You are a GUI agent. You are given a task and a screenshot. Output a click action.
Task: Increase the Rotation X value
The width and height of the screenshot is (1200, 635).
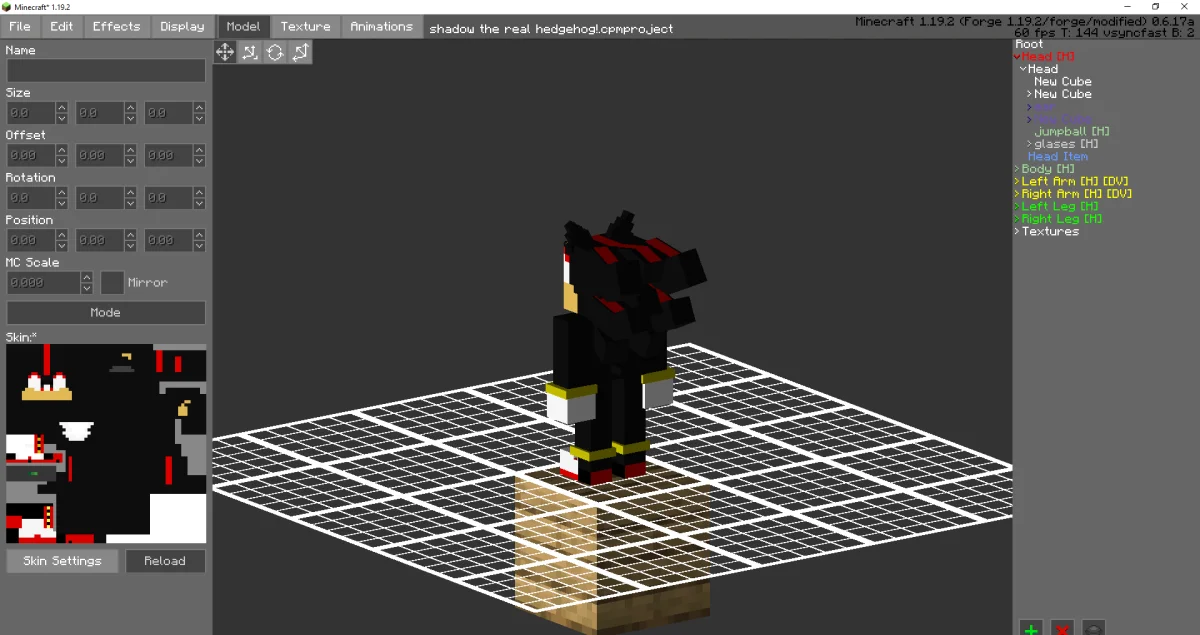(x=62, y=193)
